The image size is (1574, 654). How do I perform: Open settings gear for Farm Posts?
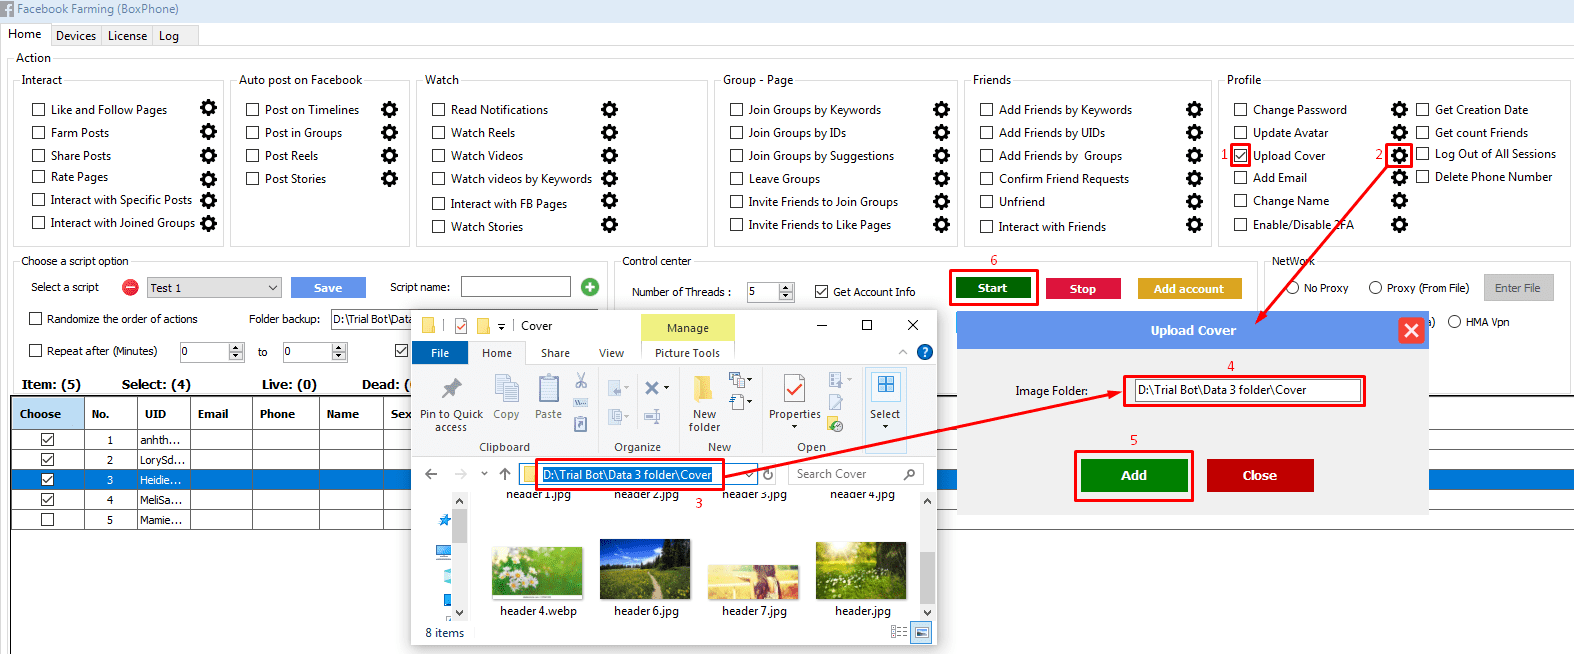point(208,131)
